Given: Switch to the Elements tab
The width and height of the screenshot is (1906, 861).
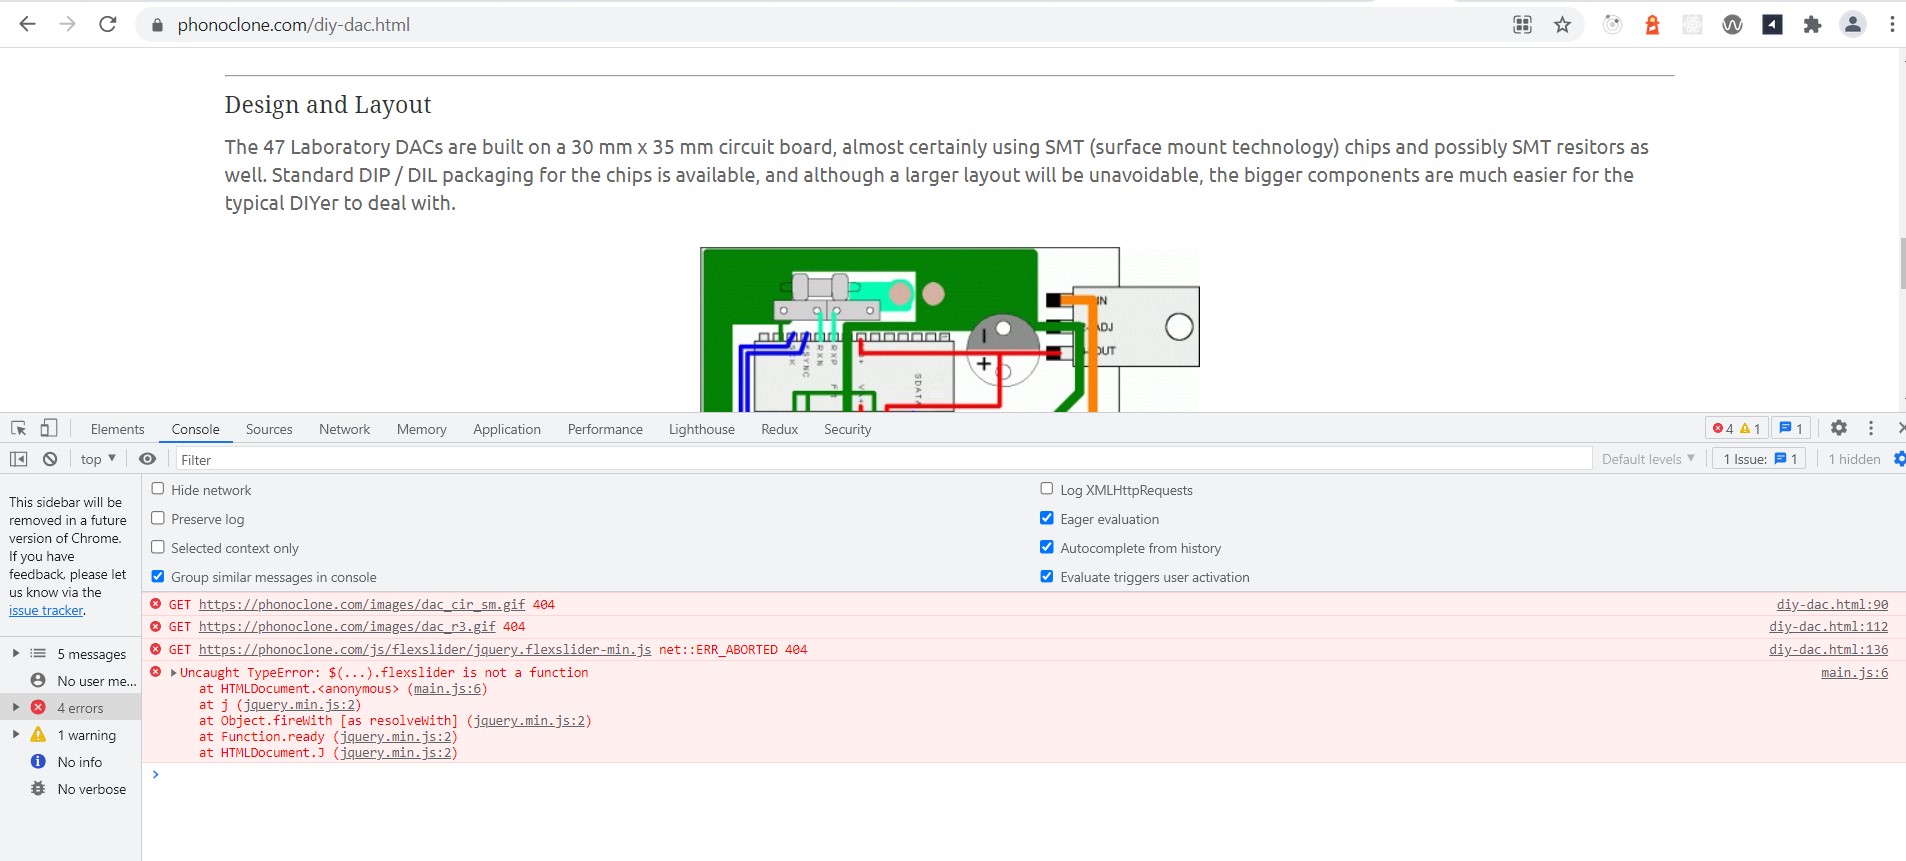Looking at the screenshot, I should (117, 429).
